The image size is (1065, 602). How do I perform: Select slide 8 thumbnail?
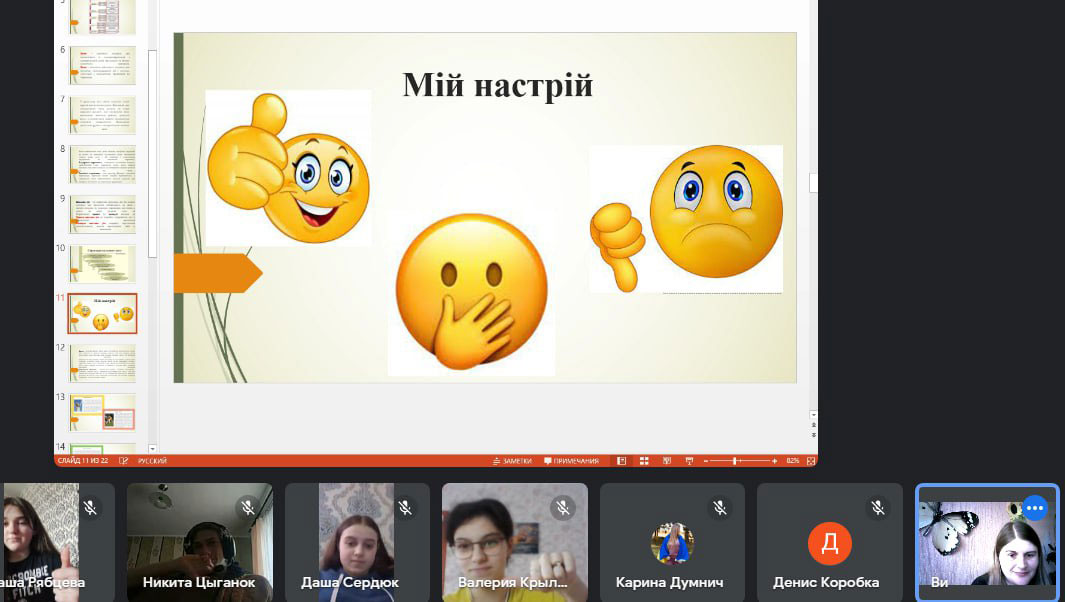tap(103, 164)
